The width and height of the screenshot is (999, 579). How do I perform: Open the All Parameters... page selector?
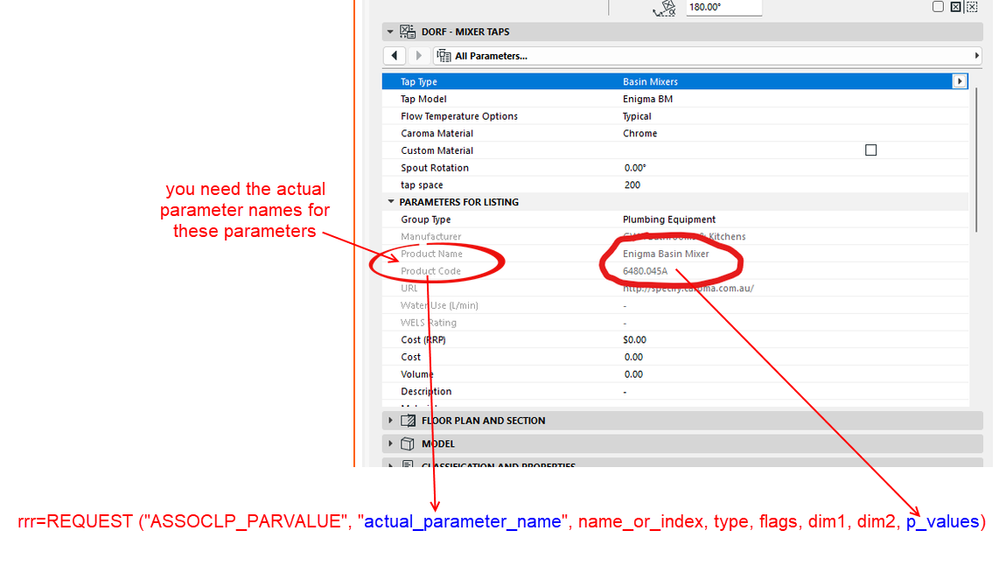[x=707, y=56]
